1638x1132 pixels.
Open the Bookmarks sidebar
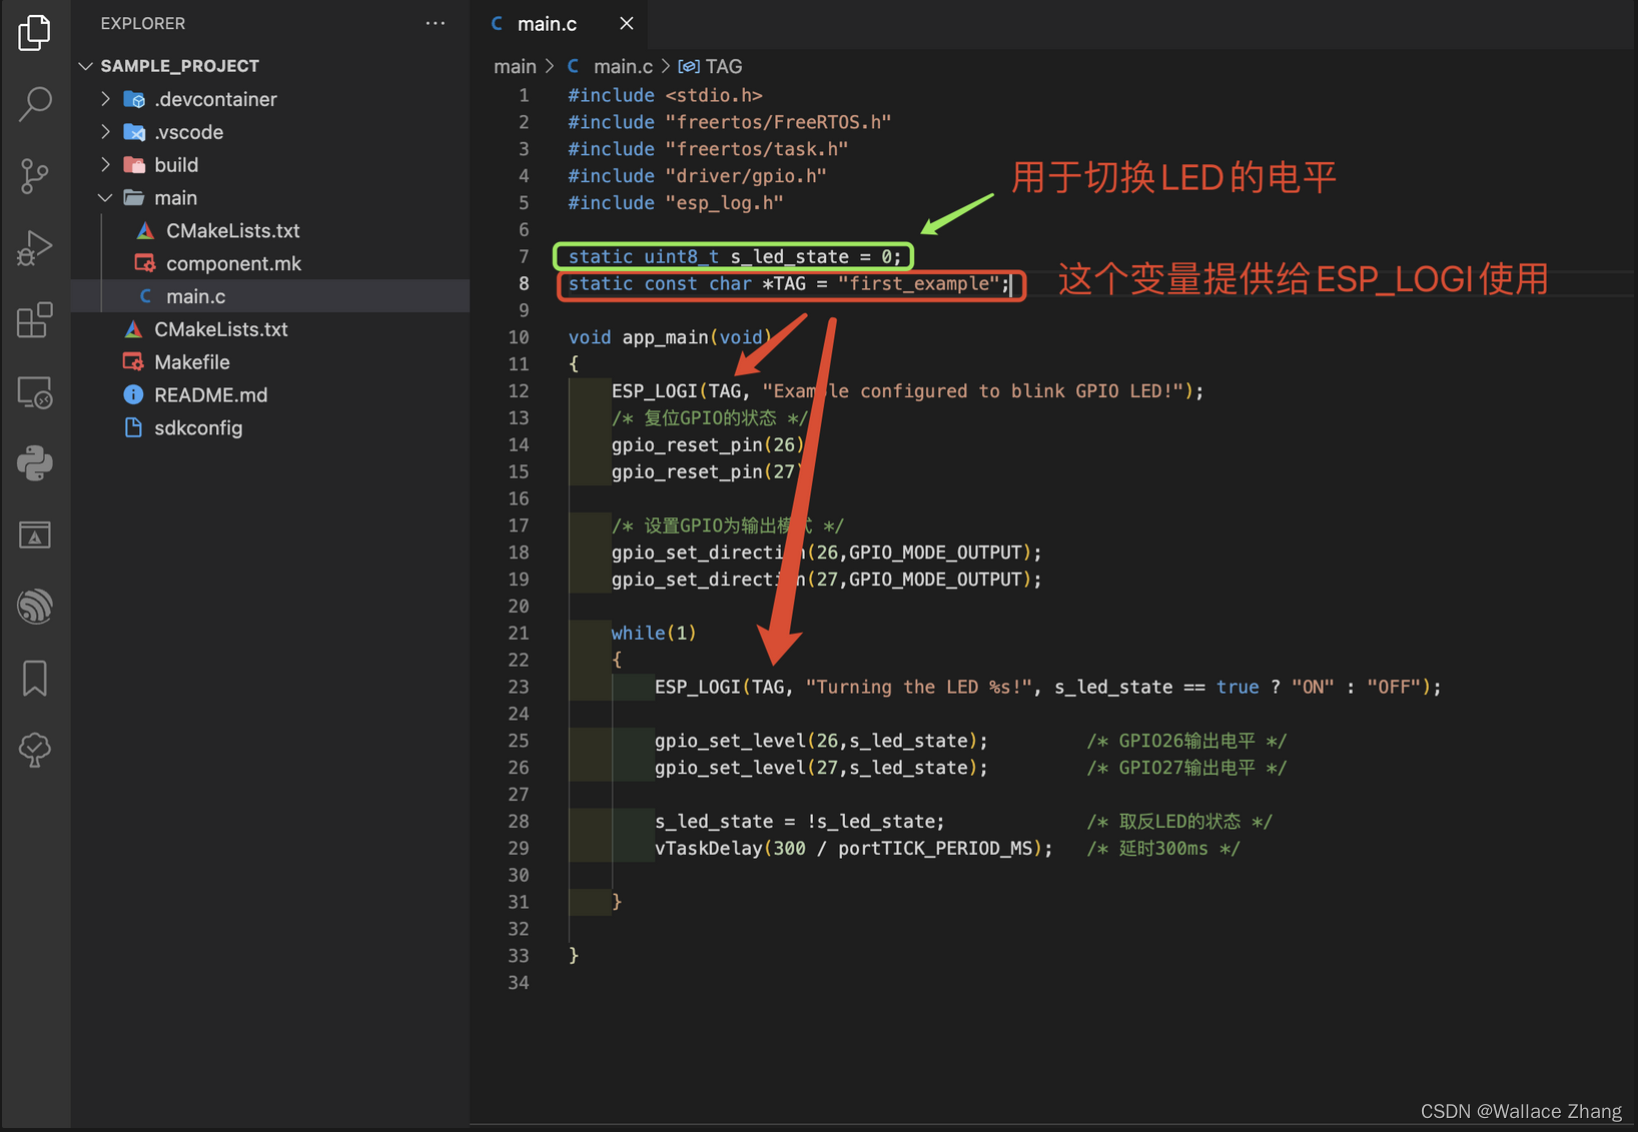(35, 678)
